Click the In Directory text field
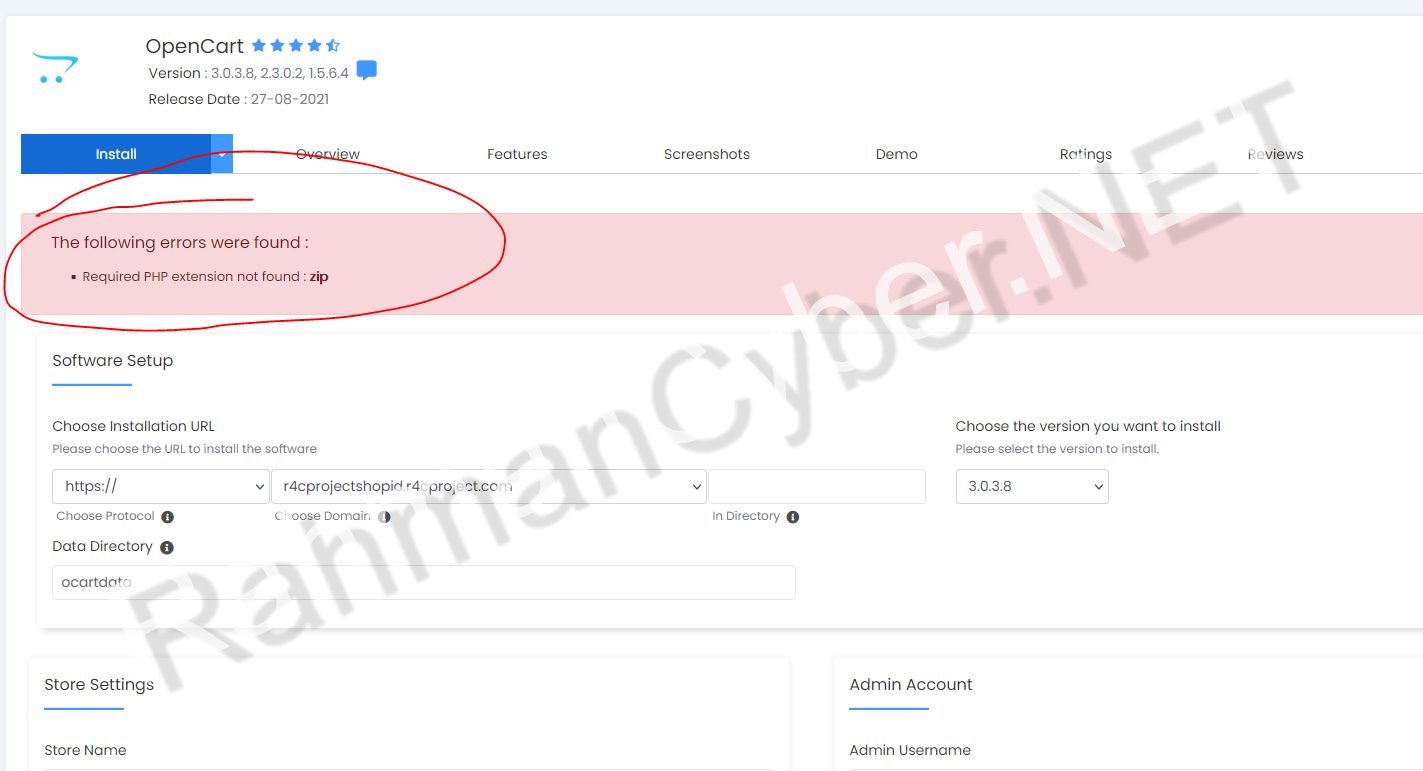 pyautogui.click(x=817, y=487)
